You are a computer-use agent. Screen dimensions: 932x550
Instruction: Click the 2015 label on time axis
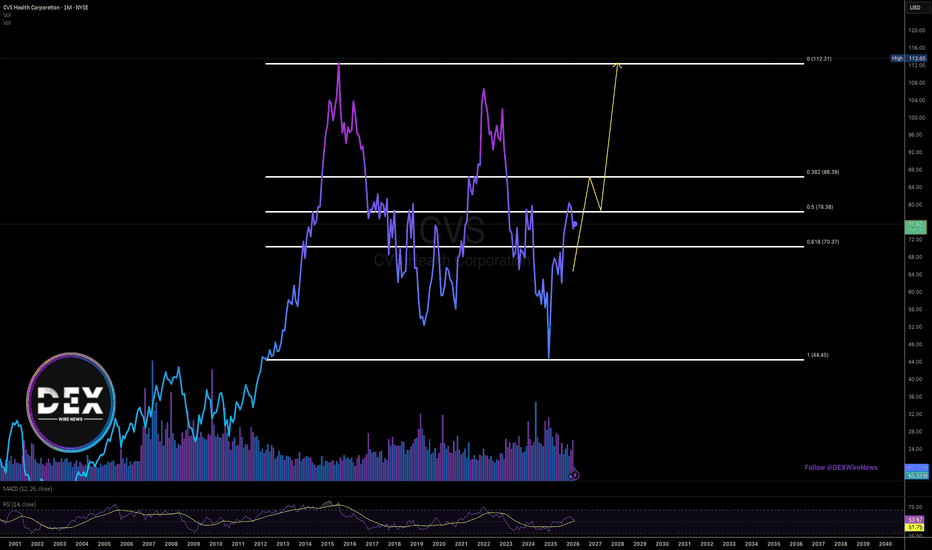tap(328, 543)
